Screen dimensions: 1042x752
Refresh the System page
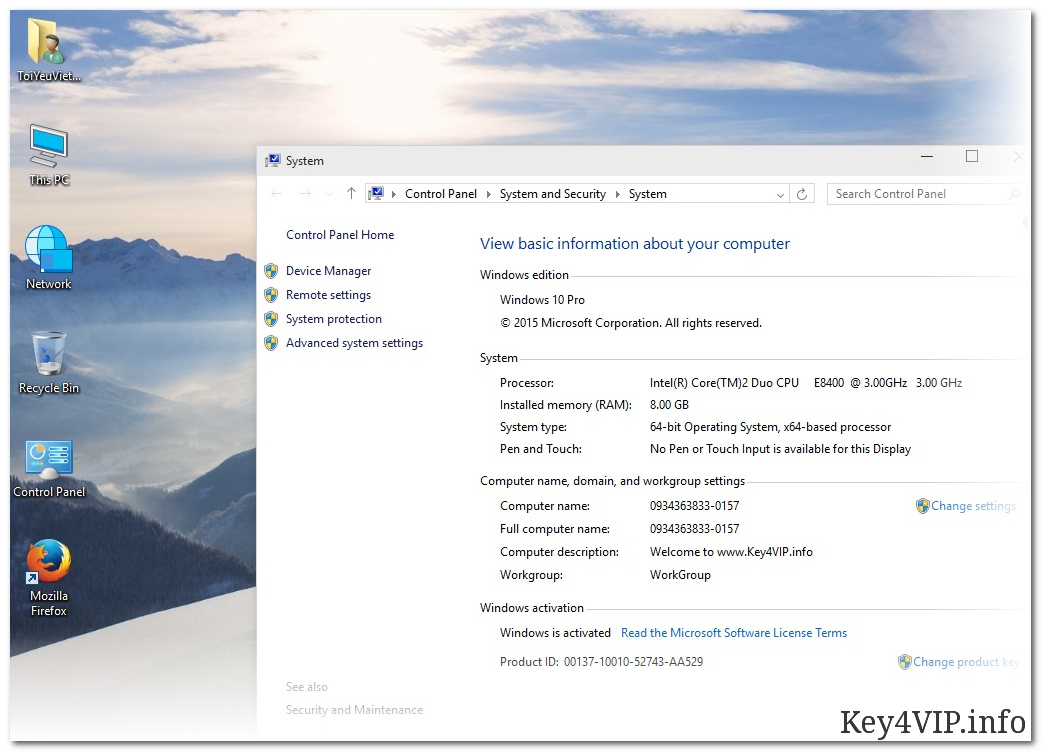[x=802, y=194]
